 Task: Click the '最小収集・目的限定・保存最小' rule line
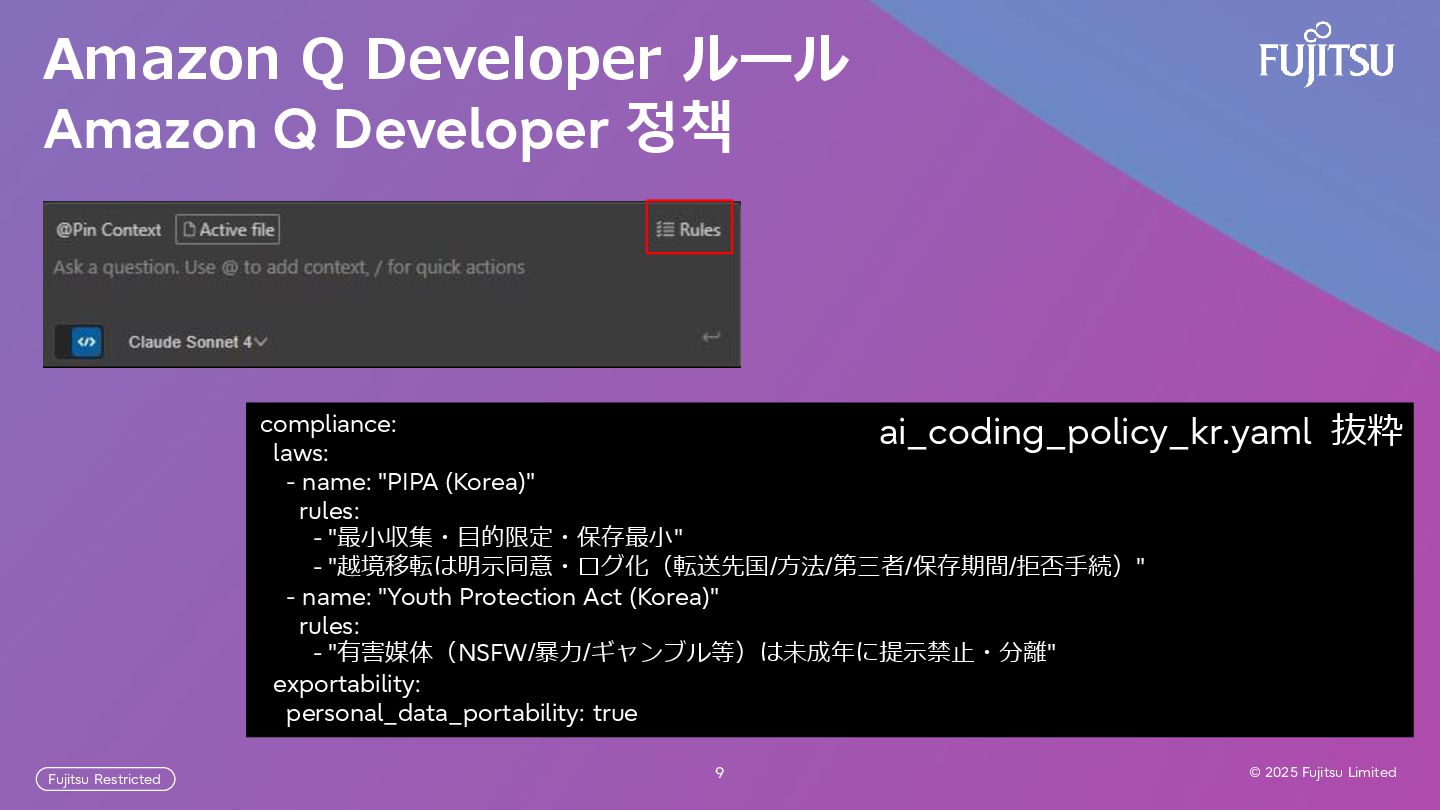point(497,538)
